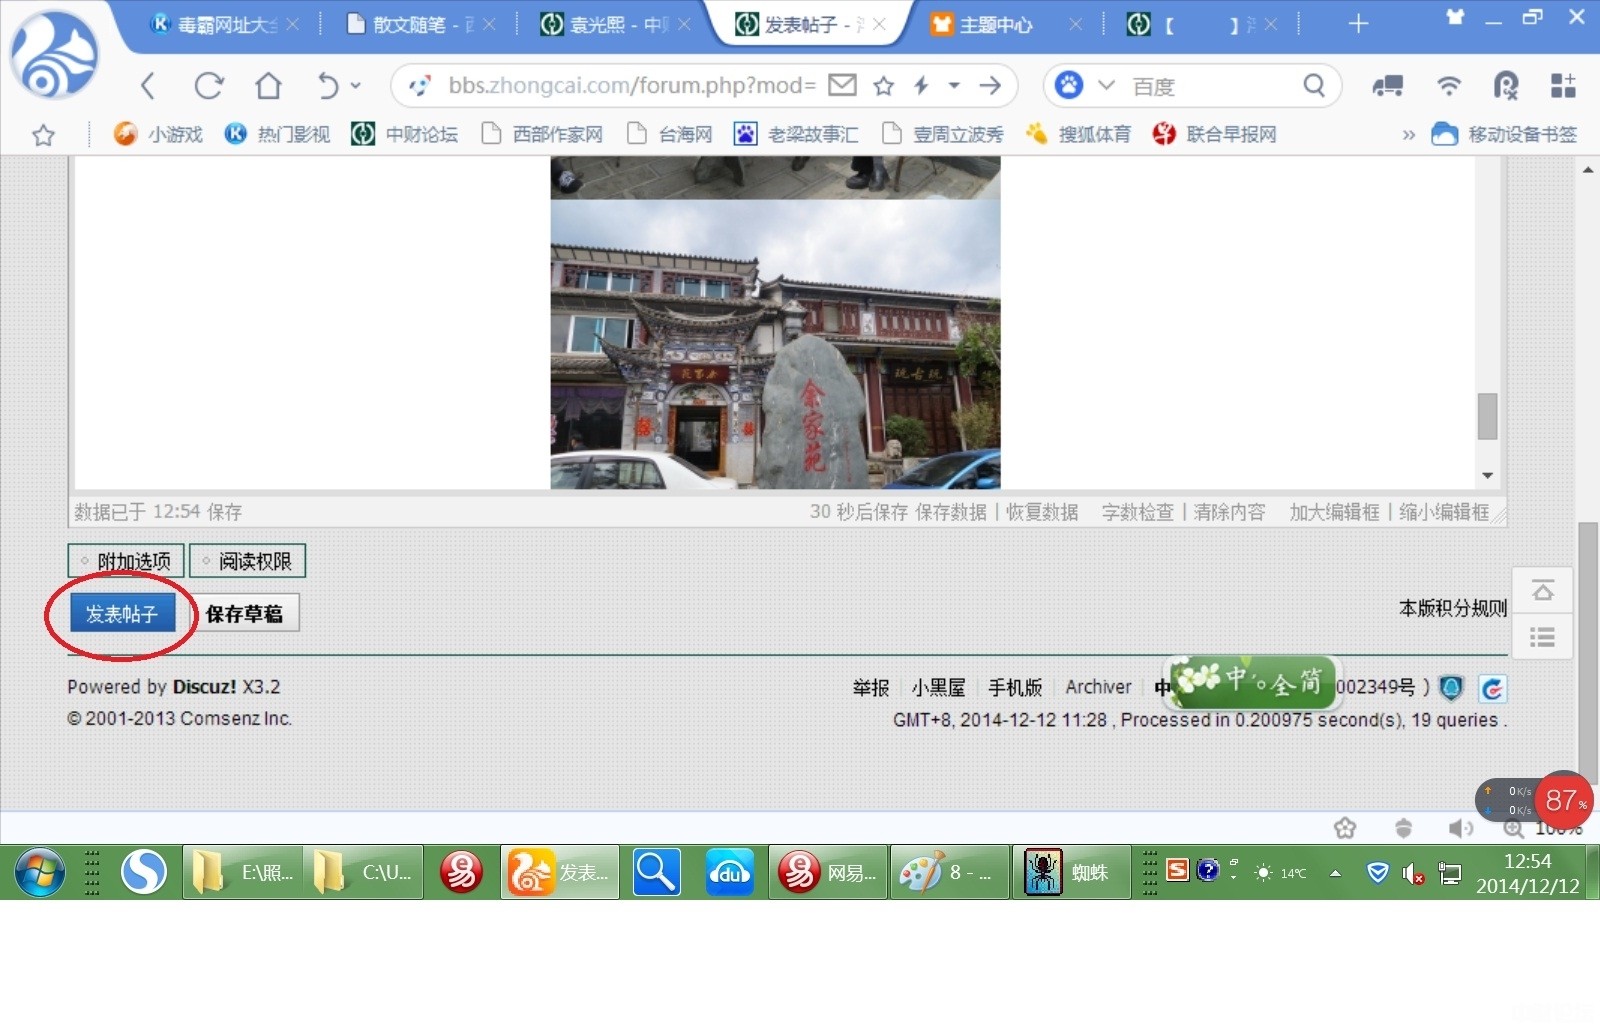Switch to the 散文随笔 tab
Image resolution: width=1600 pixels, height=1029 pixels.
(x=409, y=25)
